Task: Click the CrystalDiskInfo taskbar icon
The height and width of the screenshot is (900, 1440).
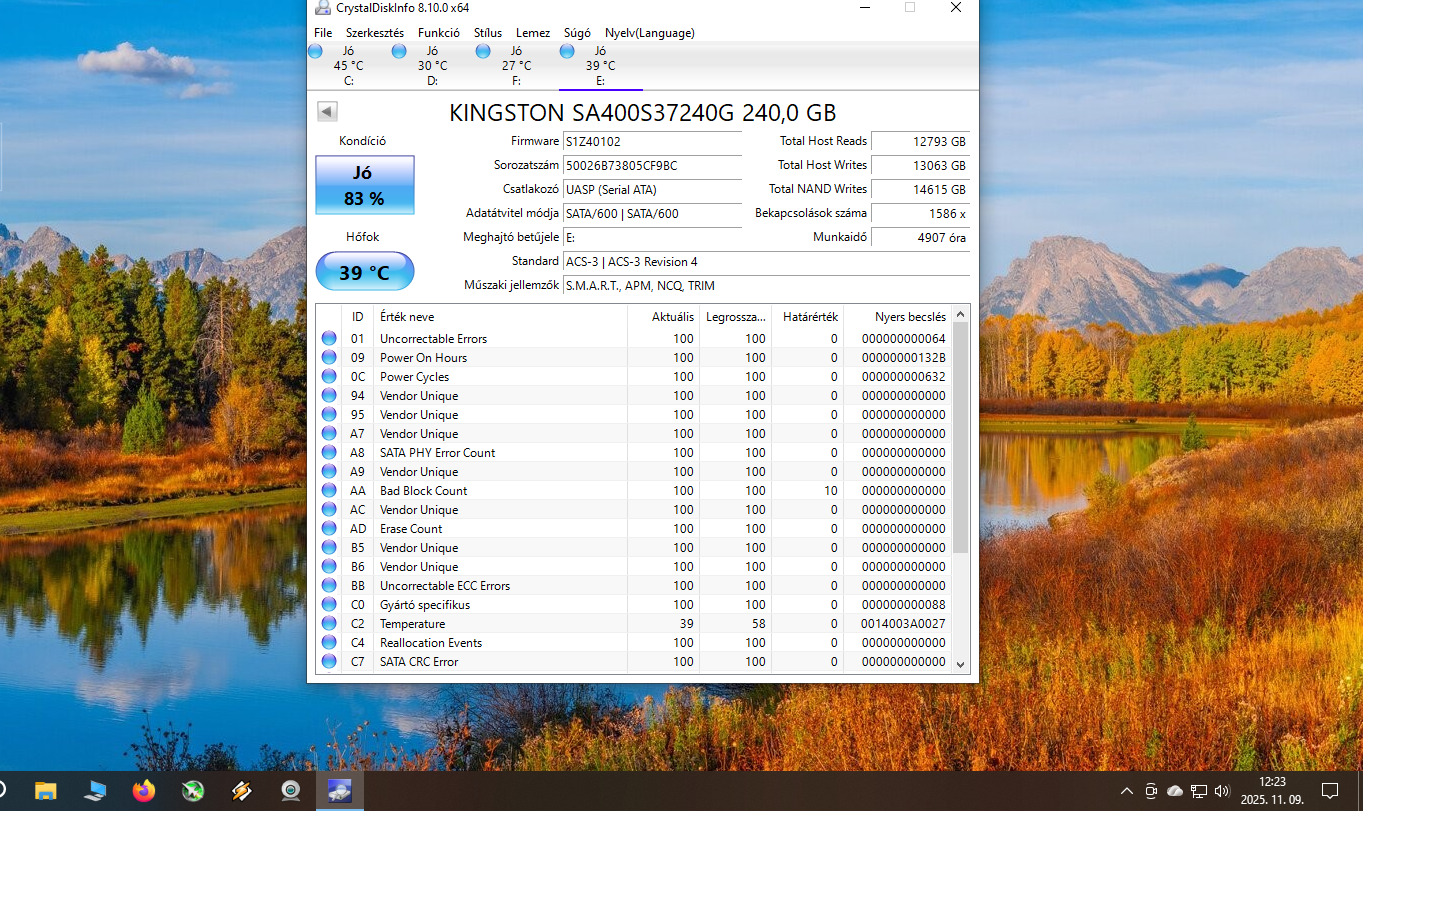Action: pos(340,791)
